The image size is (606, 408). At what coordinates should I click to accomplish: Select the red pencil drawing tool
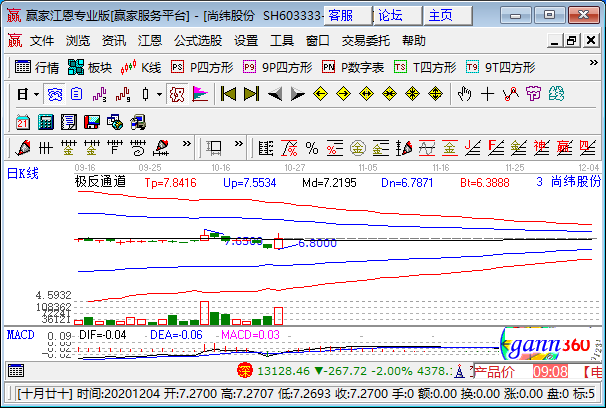click(x=23, y=148)
